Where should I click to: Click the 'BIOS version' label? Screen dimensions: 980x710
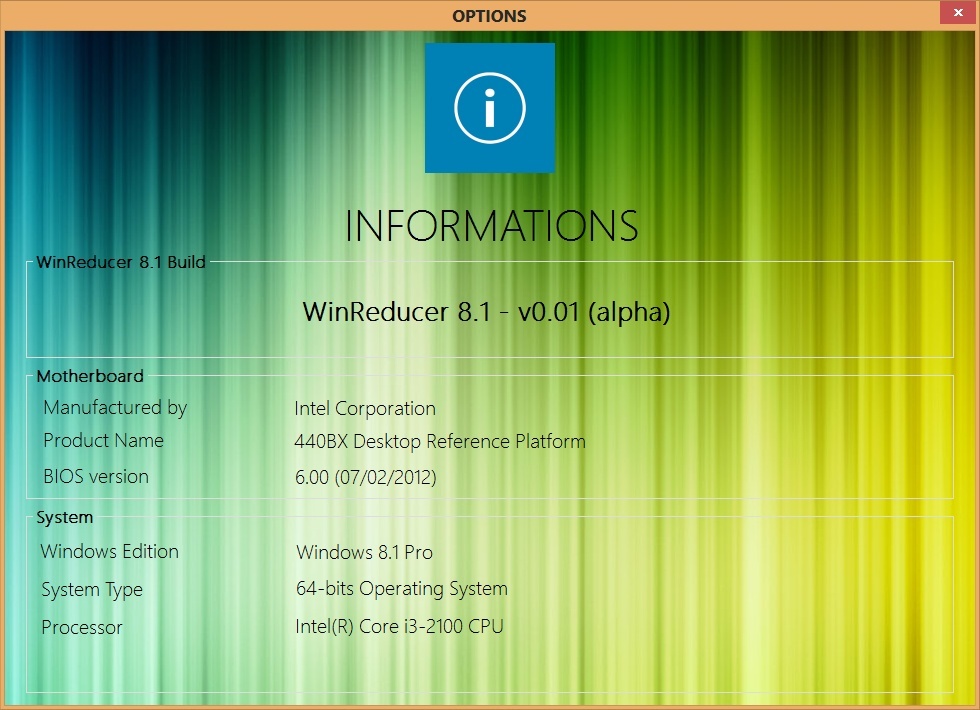click(x=96, y=477)
